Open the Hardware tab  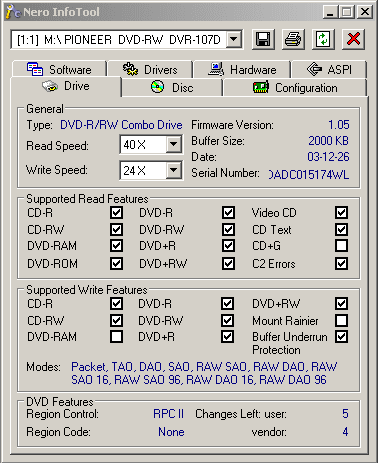(242, 69)
